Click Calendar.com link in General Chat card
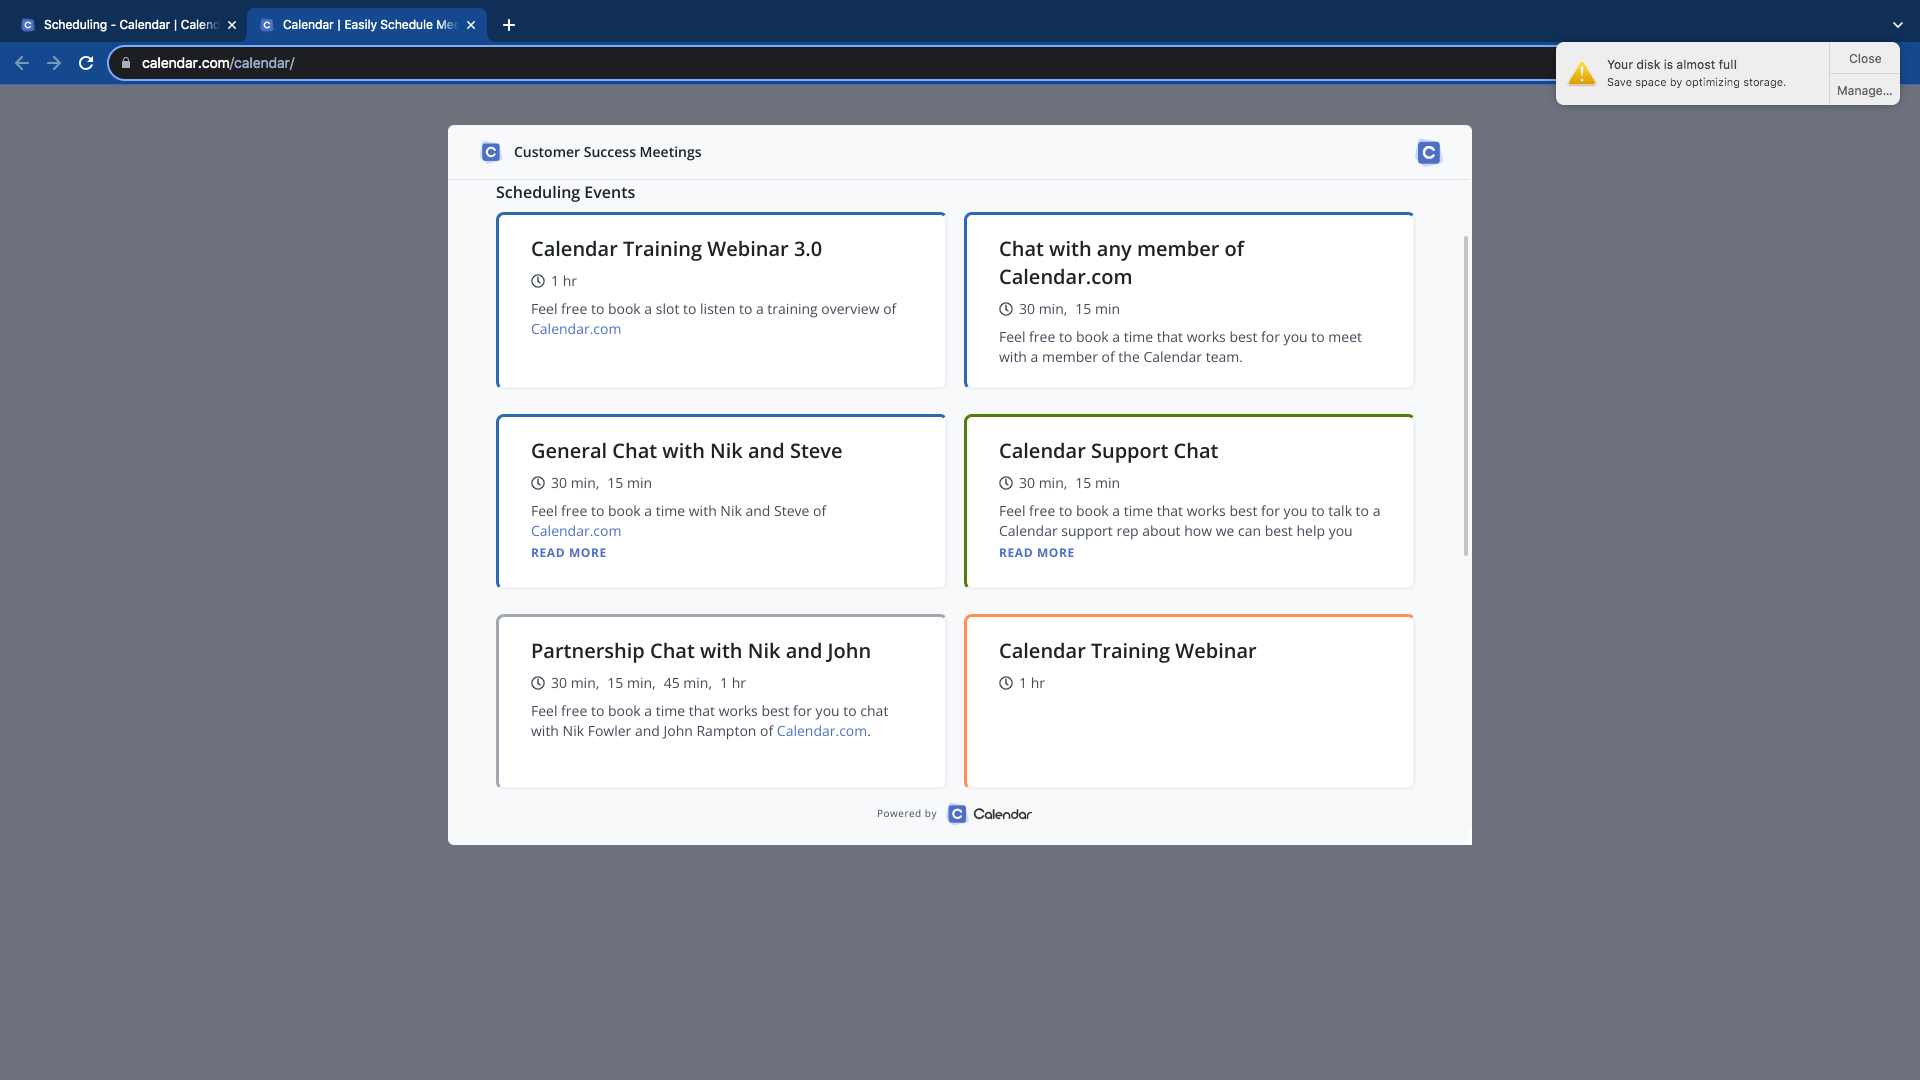Screen dimensions: 1920x1080 tap(576, 531)
